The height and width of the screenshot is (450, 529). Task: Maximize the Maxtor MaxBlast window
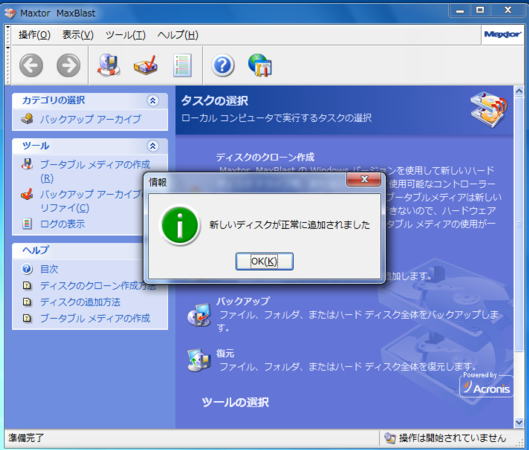point(480,10)
